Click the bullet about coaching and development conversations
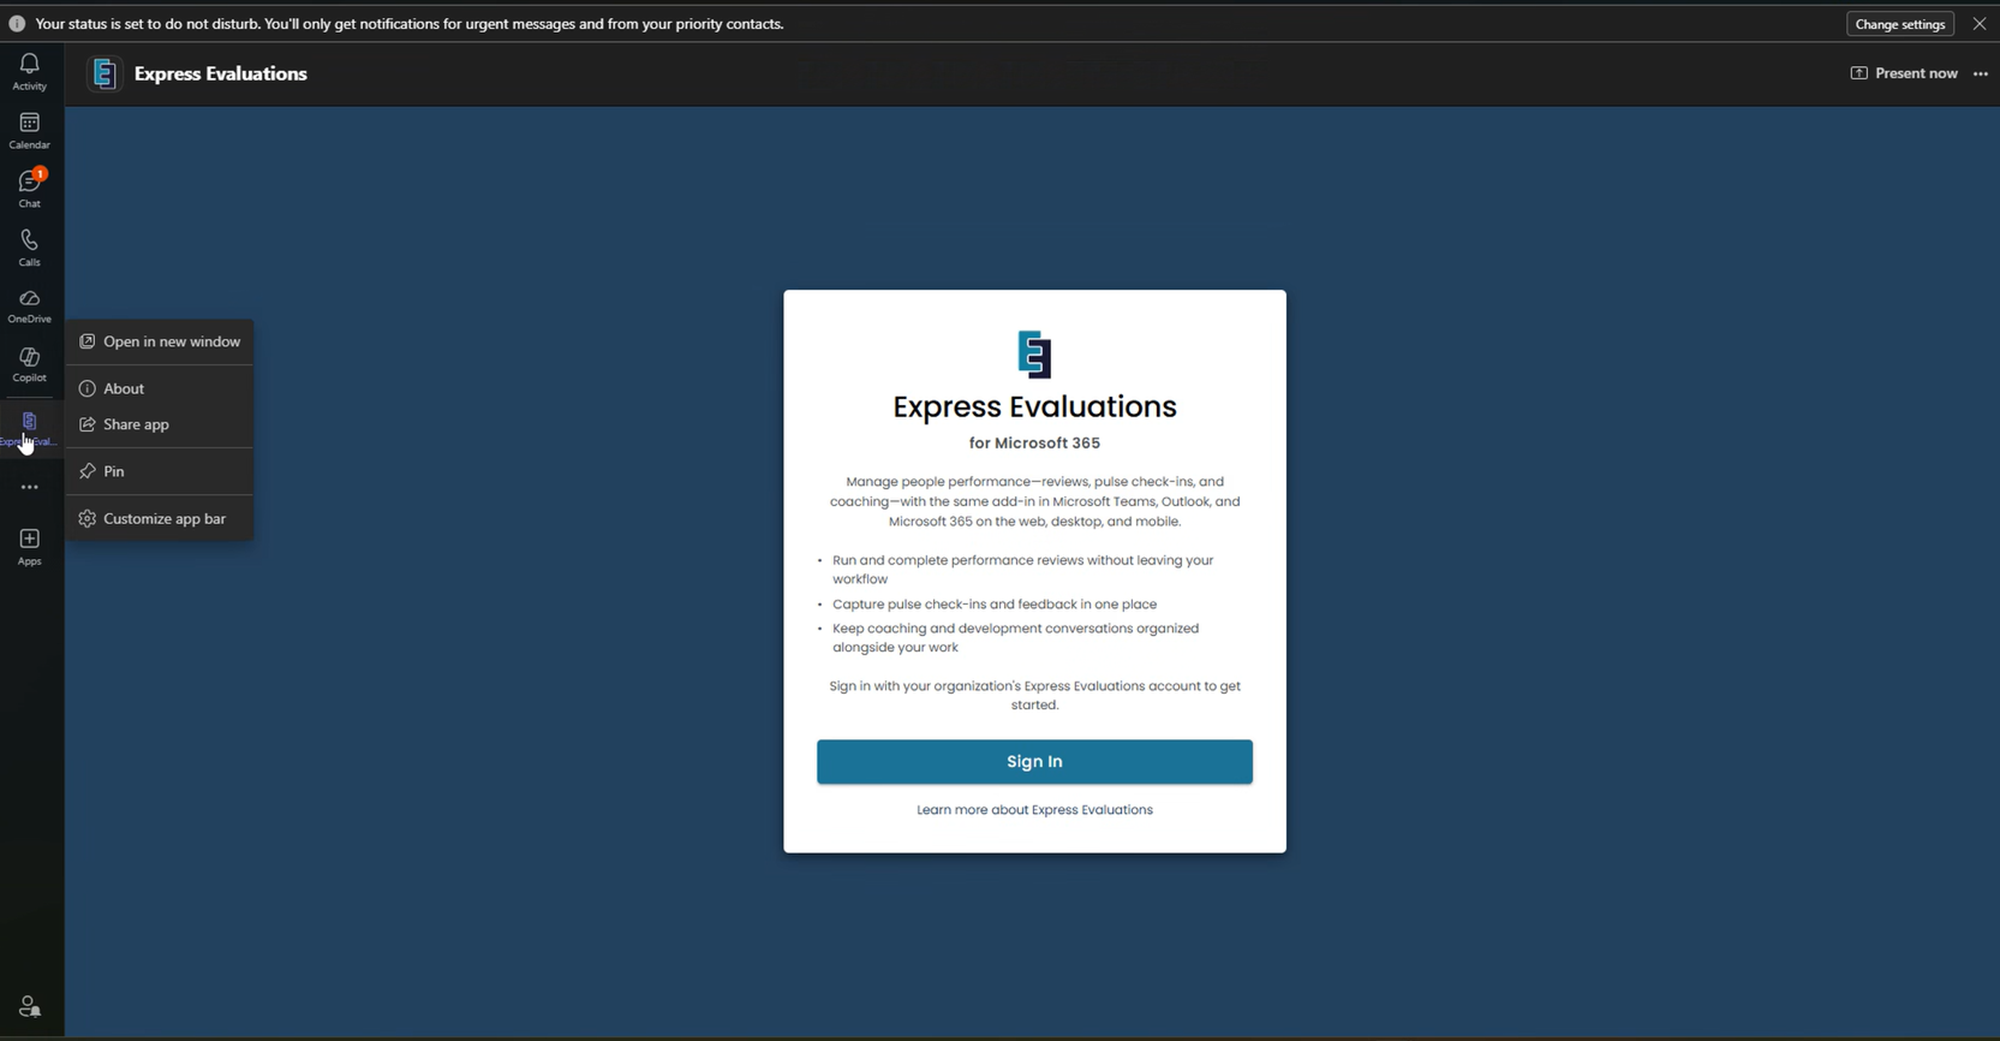 coord(1015,638)
